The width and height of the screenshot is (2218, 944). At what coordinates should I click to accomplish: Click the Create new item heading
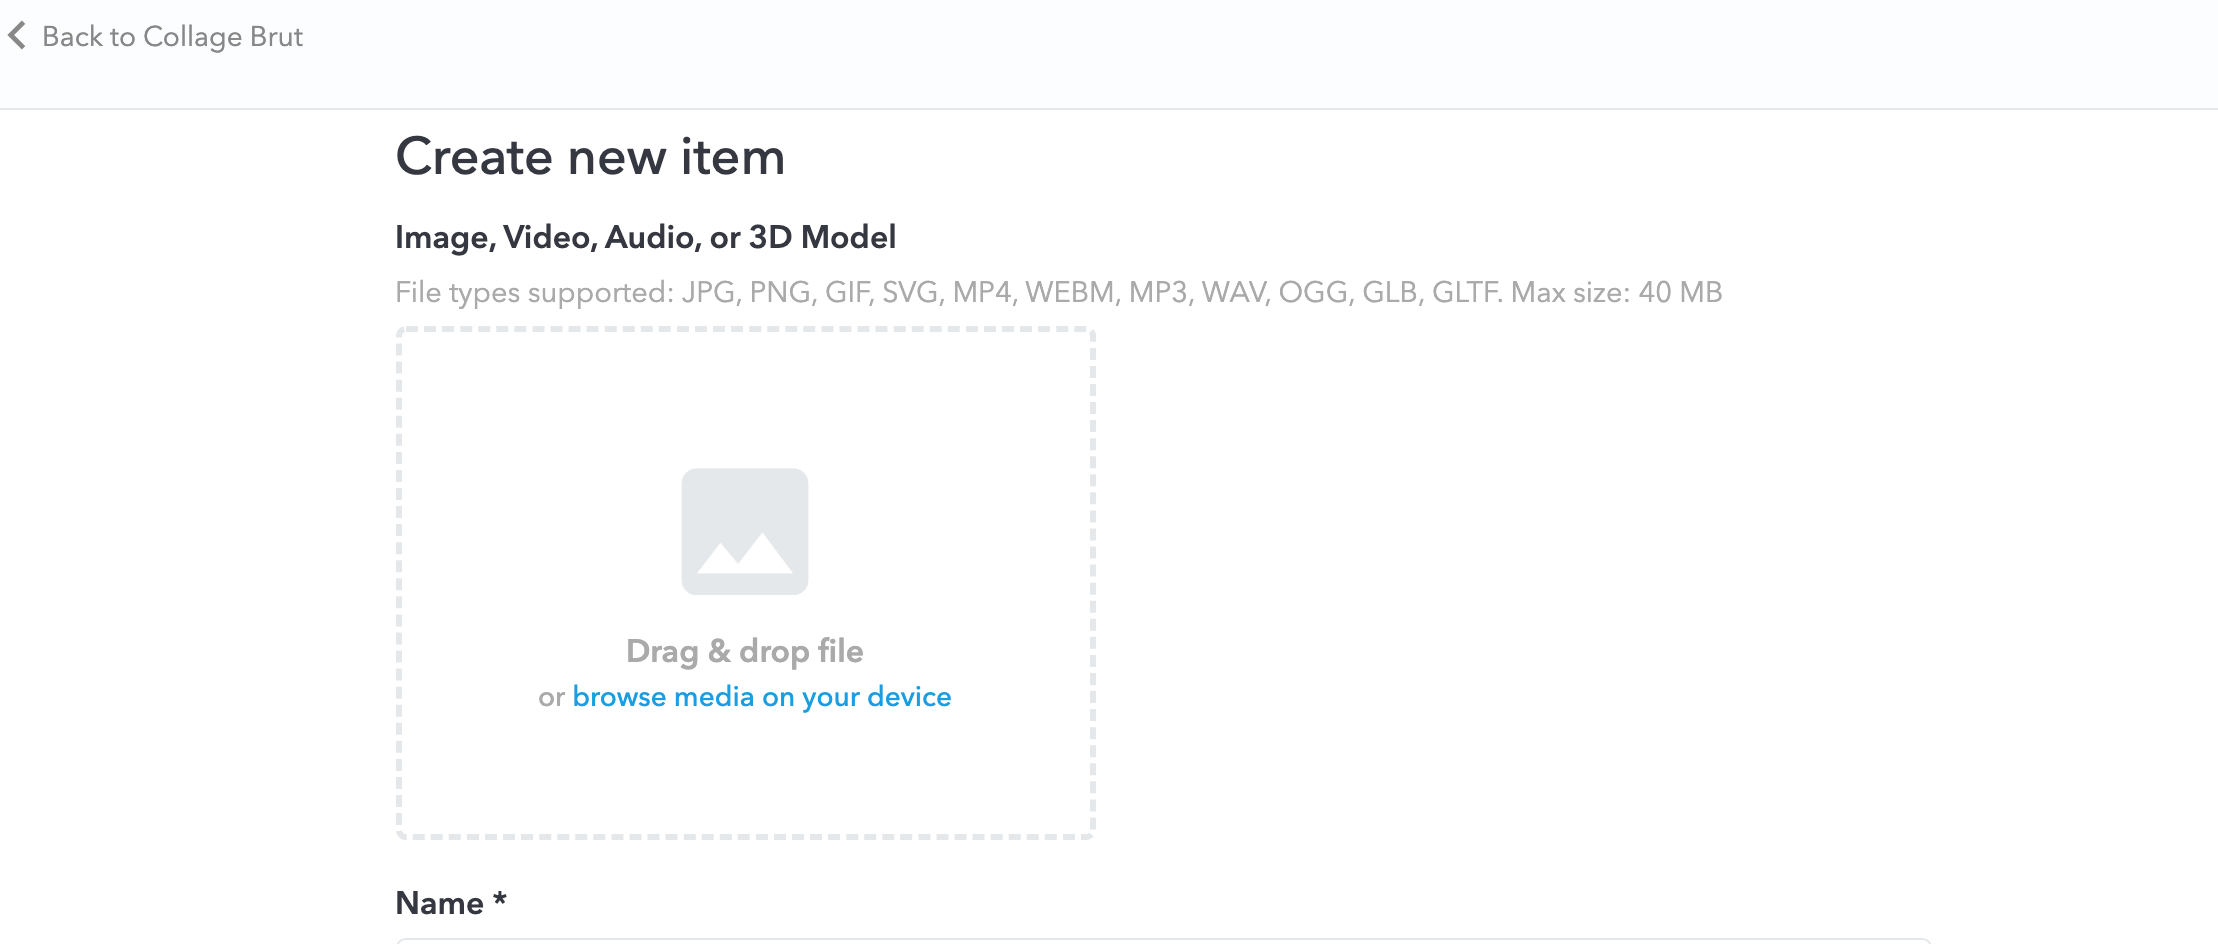(590, 157)
